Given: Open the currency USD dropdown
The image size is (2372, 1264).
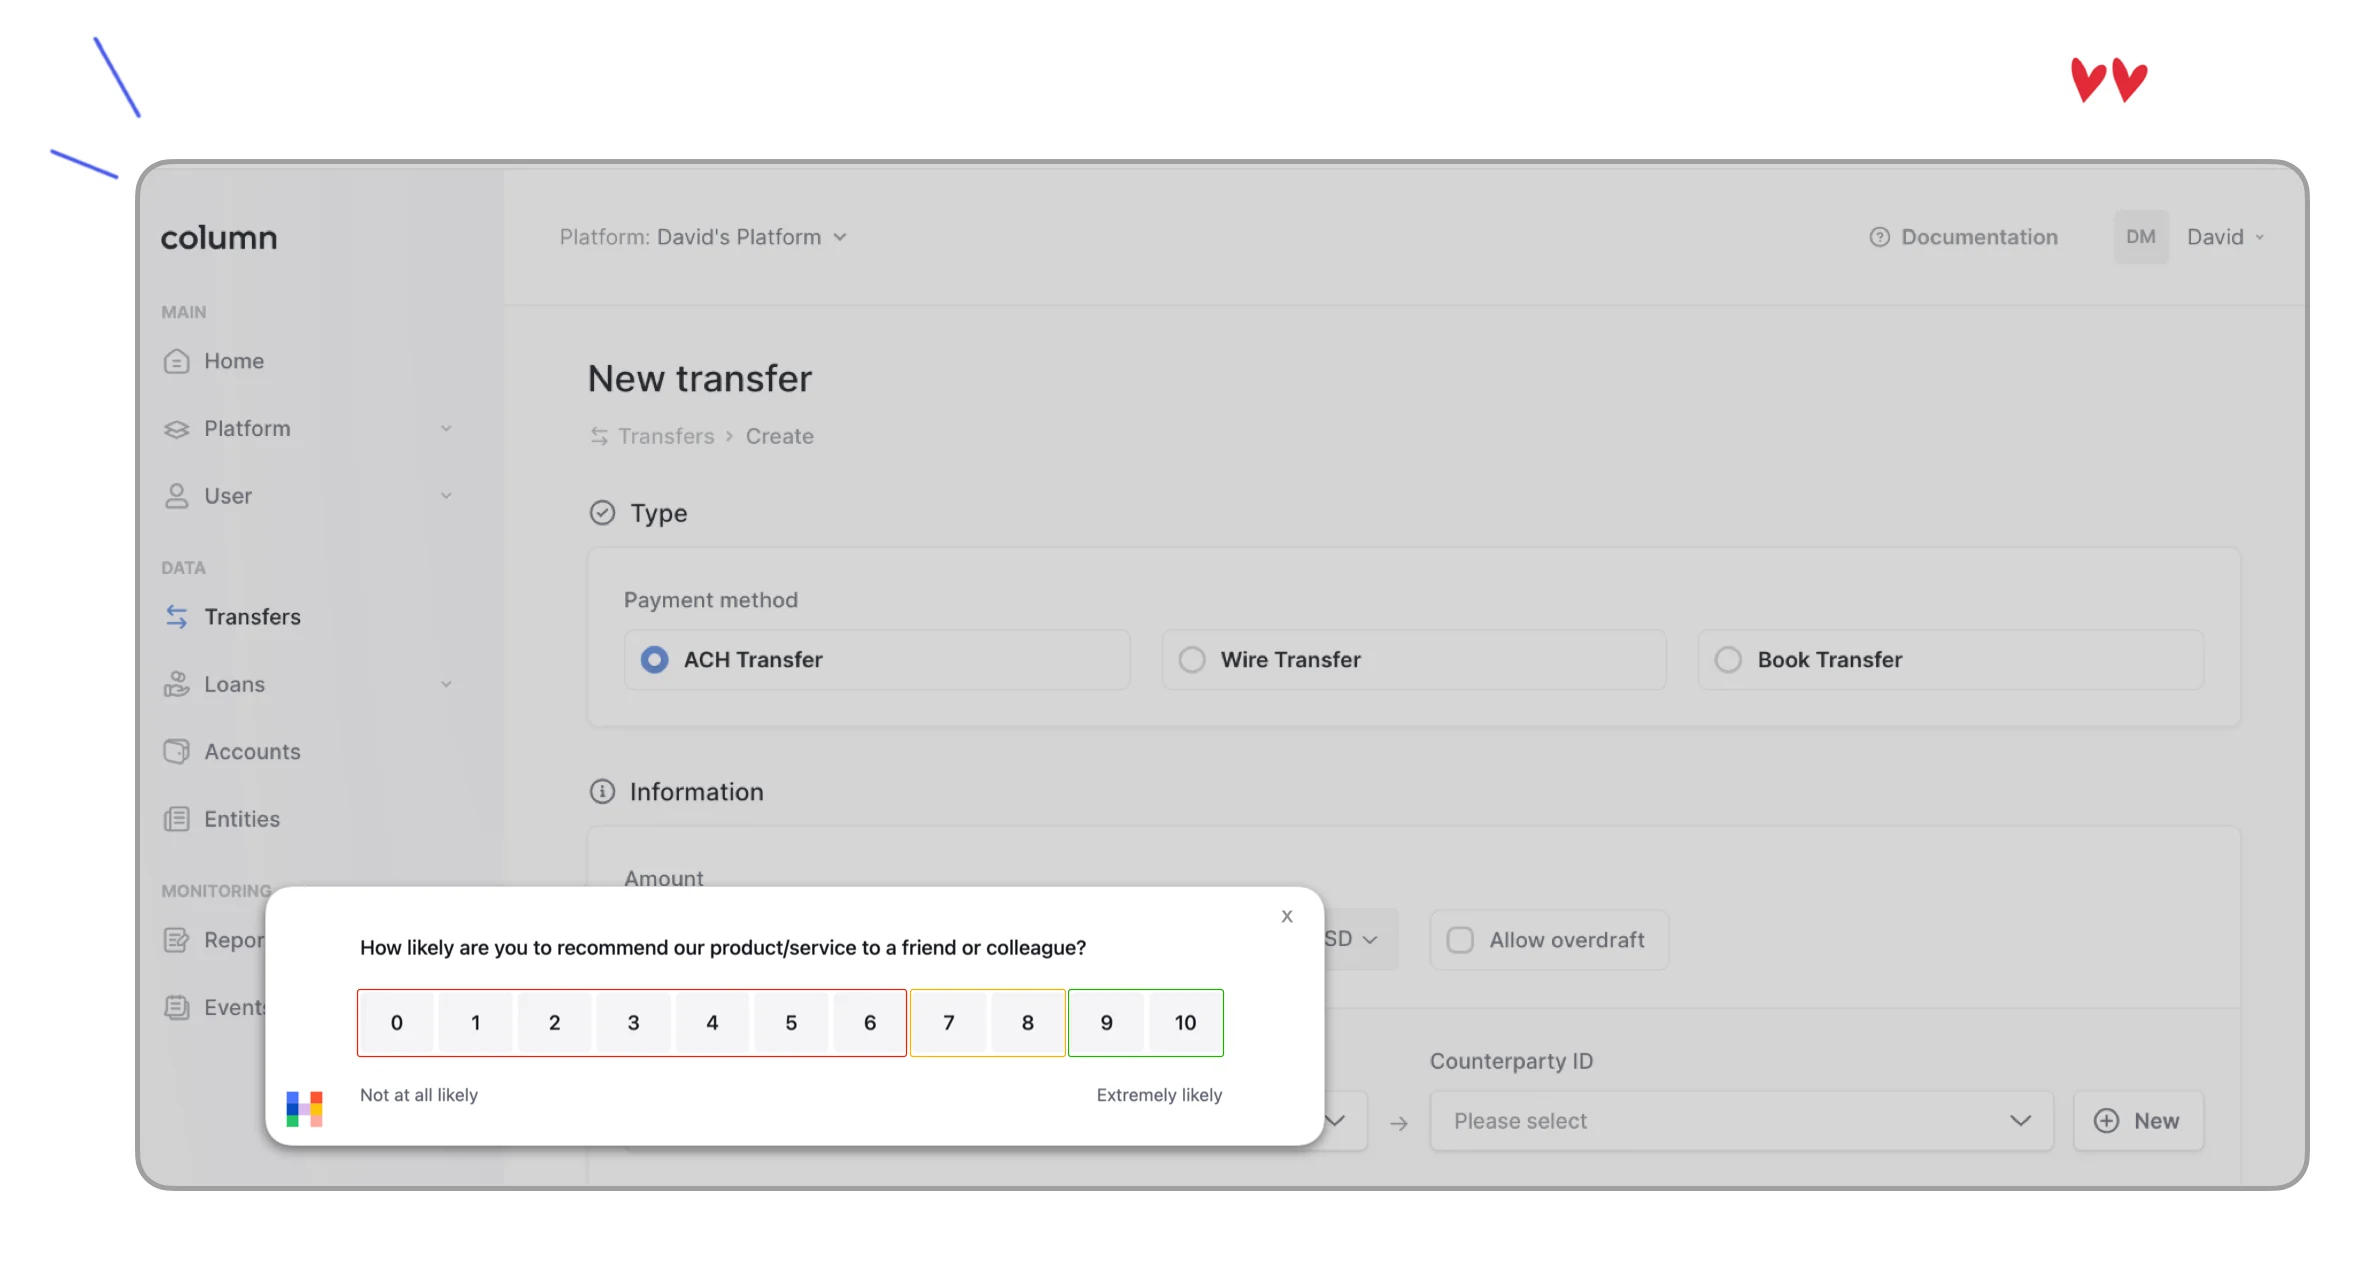Looking at the screenshot, I should point(1360,940).
